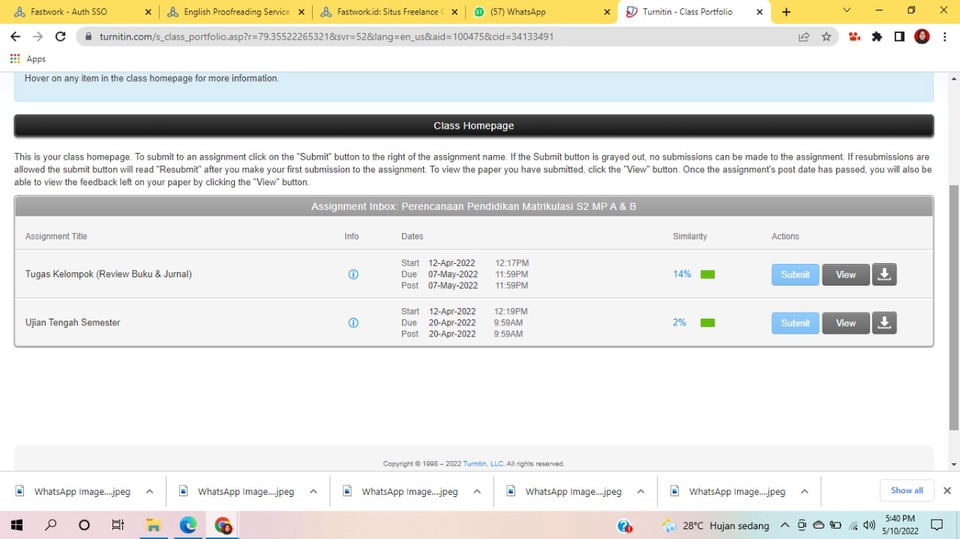
Task: Expand options for first WhatsApp Image download
Action: 149,491
